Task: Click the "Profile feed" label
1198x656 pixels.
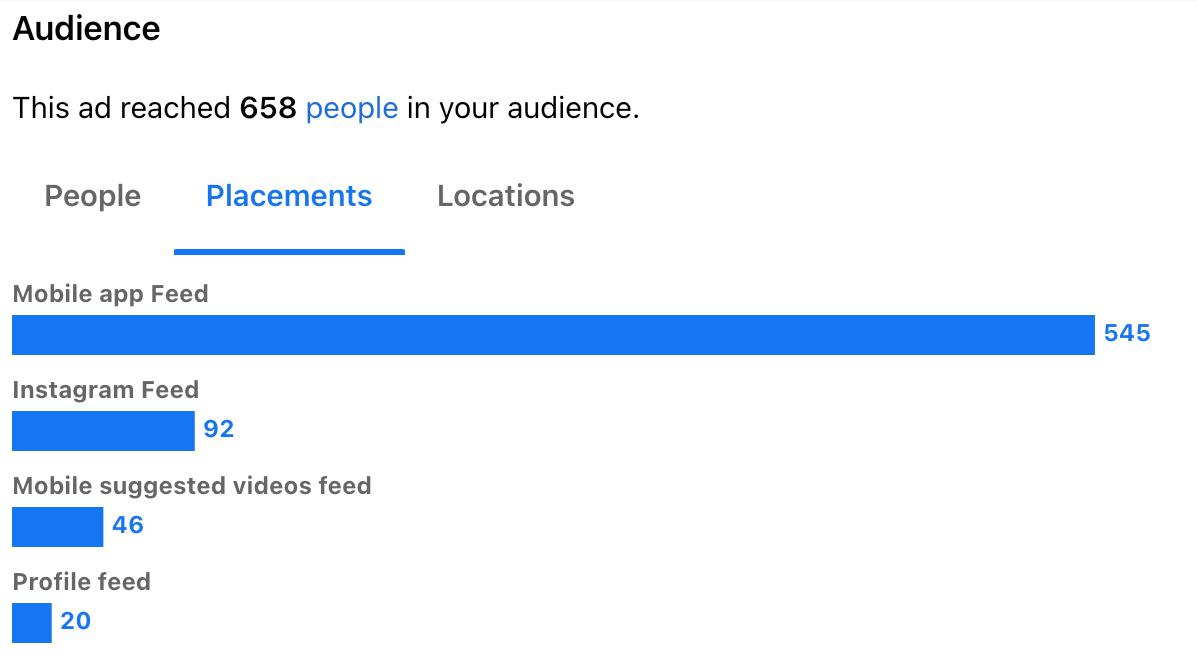Action: click(82, 582)
